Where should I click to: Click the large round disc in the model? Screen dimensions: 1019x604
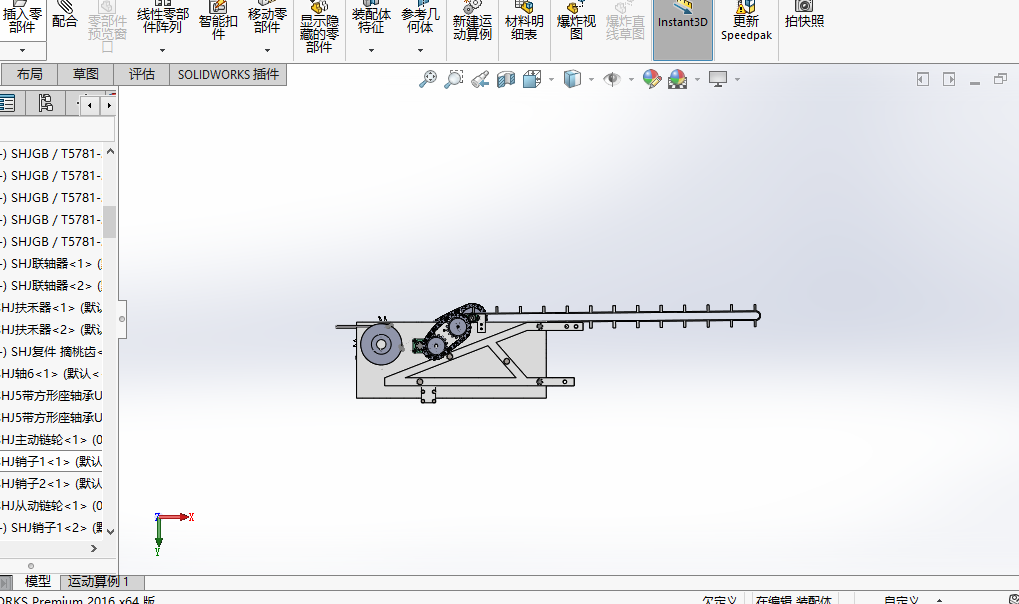click(381, 345)
